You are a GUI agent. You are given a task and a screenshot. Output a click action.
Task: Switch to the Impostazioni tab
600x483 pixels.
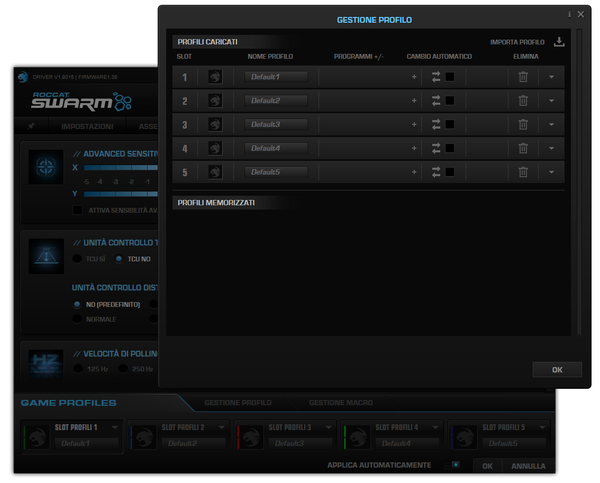click(87, 126)
